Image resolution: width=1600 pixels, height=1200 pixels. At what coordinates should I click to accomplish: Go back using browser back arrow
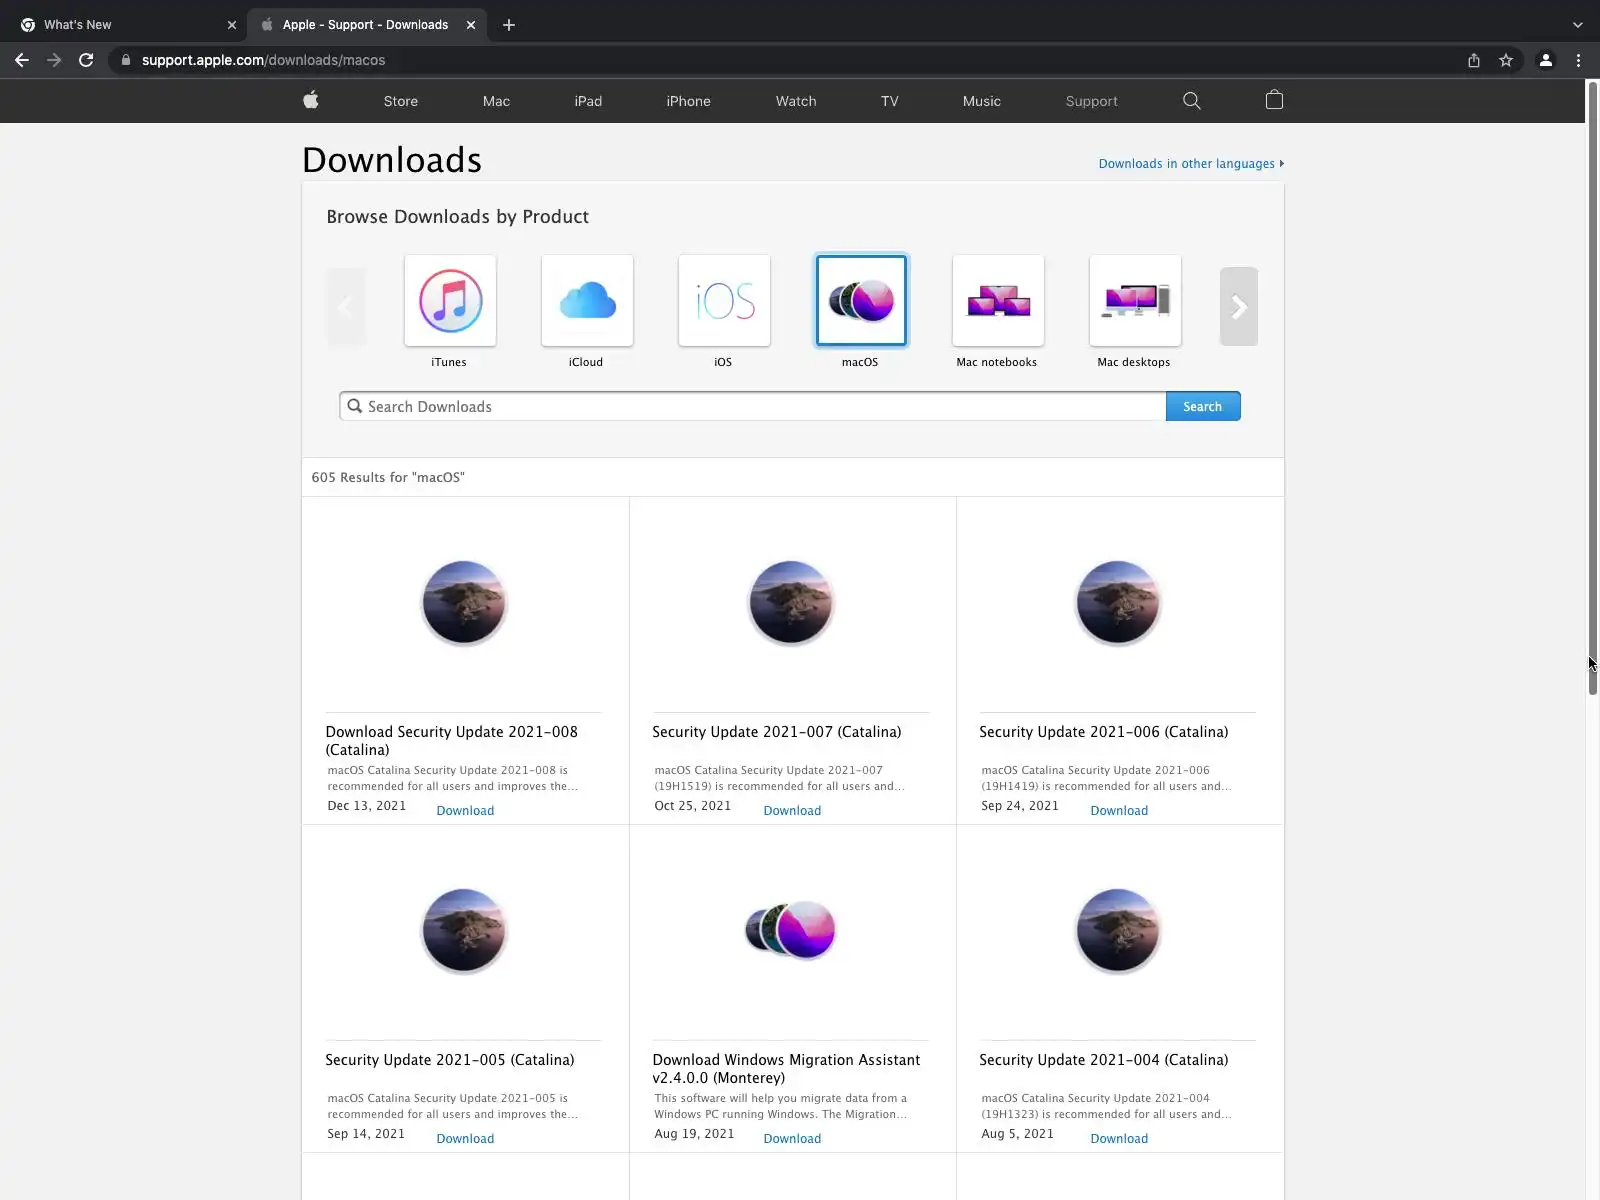point(22,60)
